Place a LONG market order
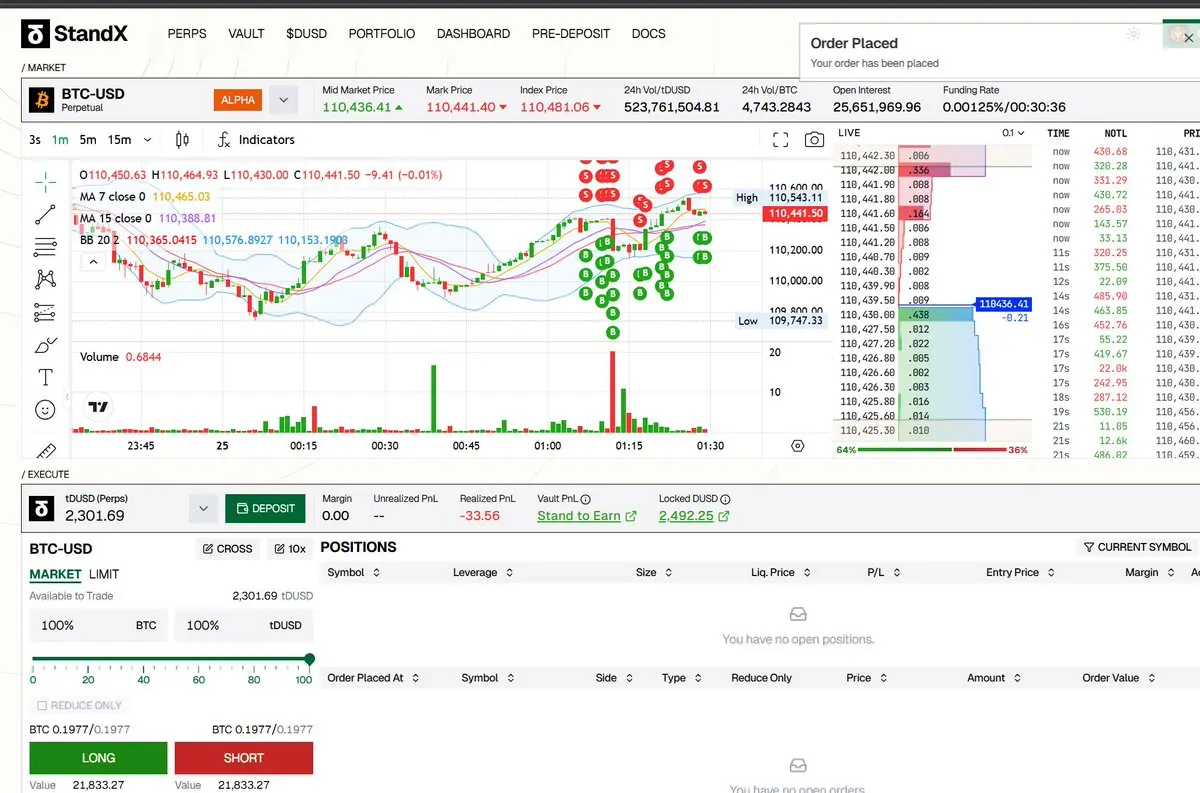The height and width of the screenshot is (793, 1200). [98, 758]
